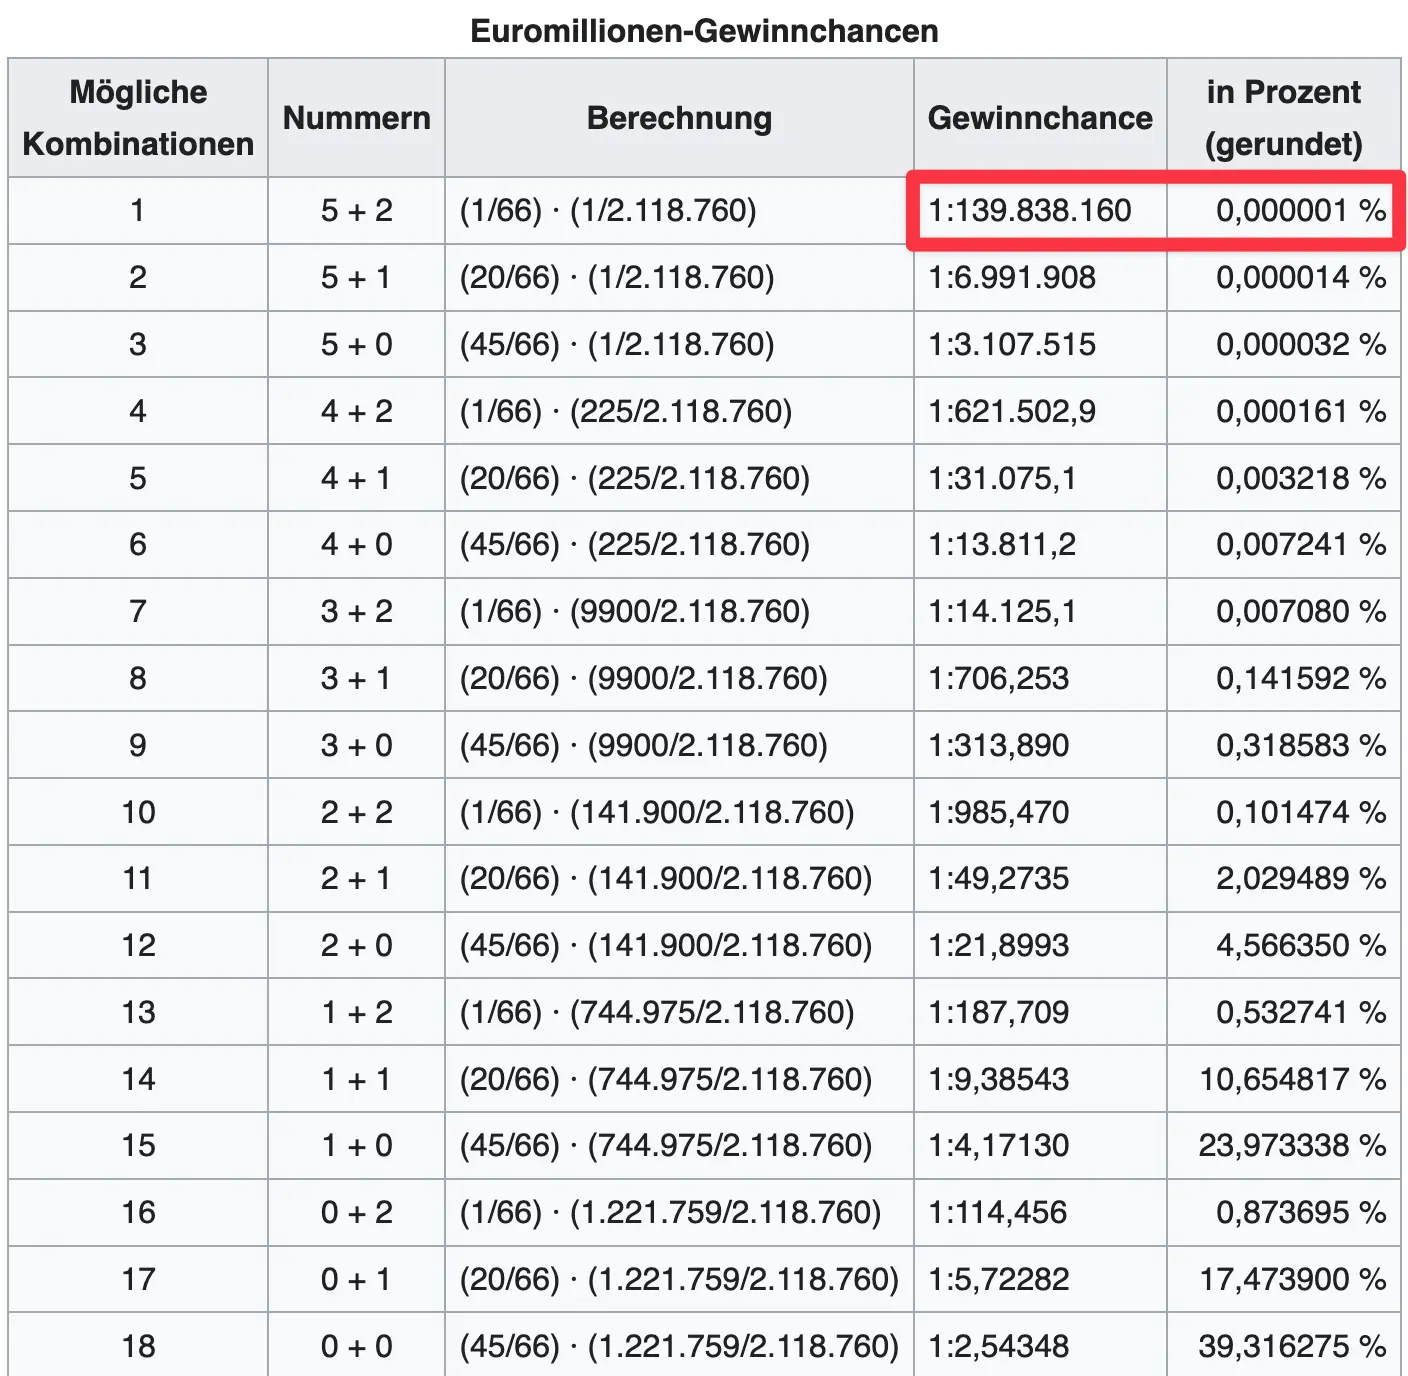Select the '0 + 2' numbers cell
The image size is (1408, 1376).
pyautogui.click(x=357, y=1213)
